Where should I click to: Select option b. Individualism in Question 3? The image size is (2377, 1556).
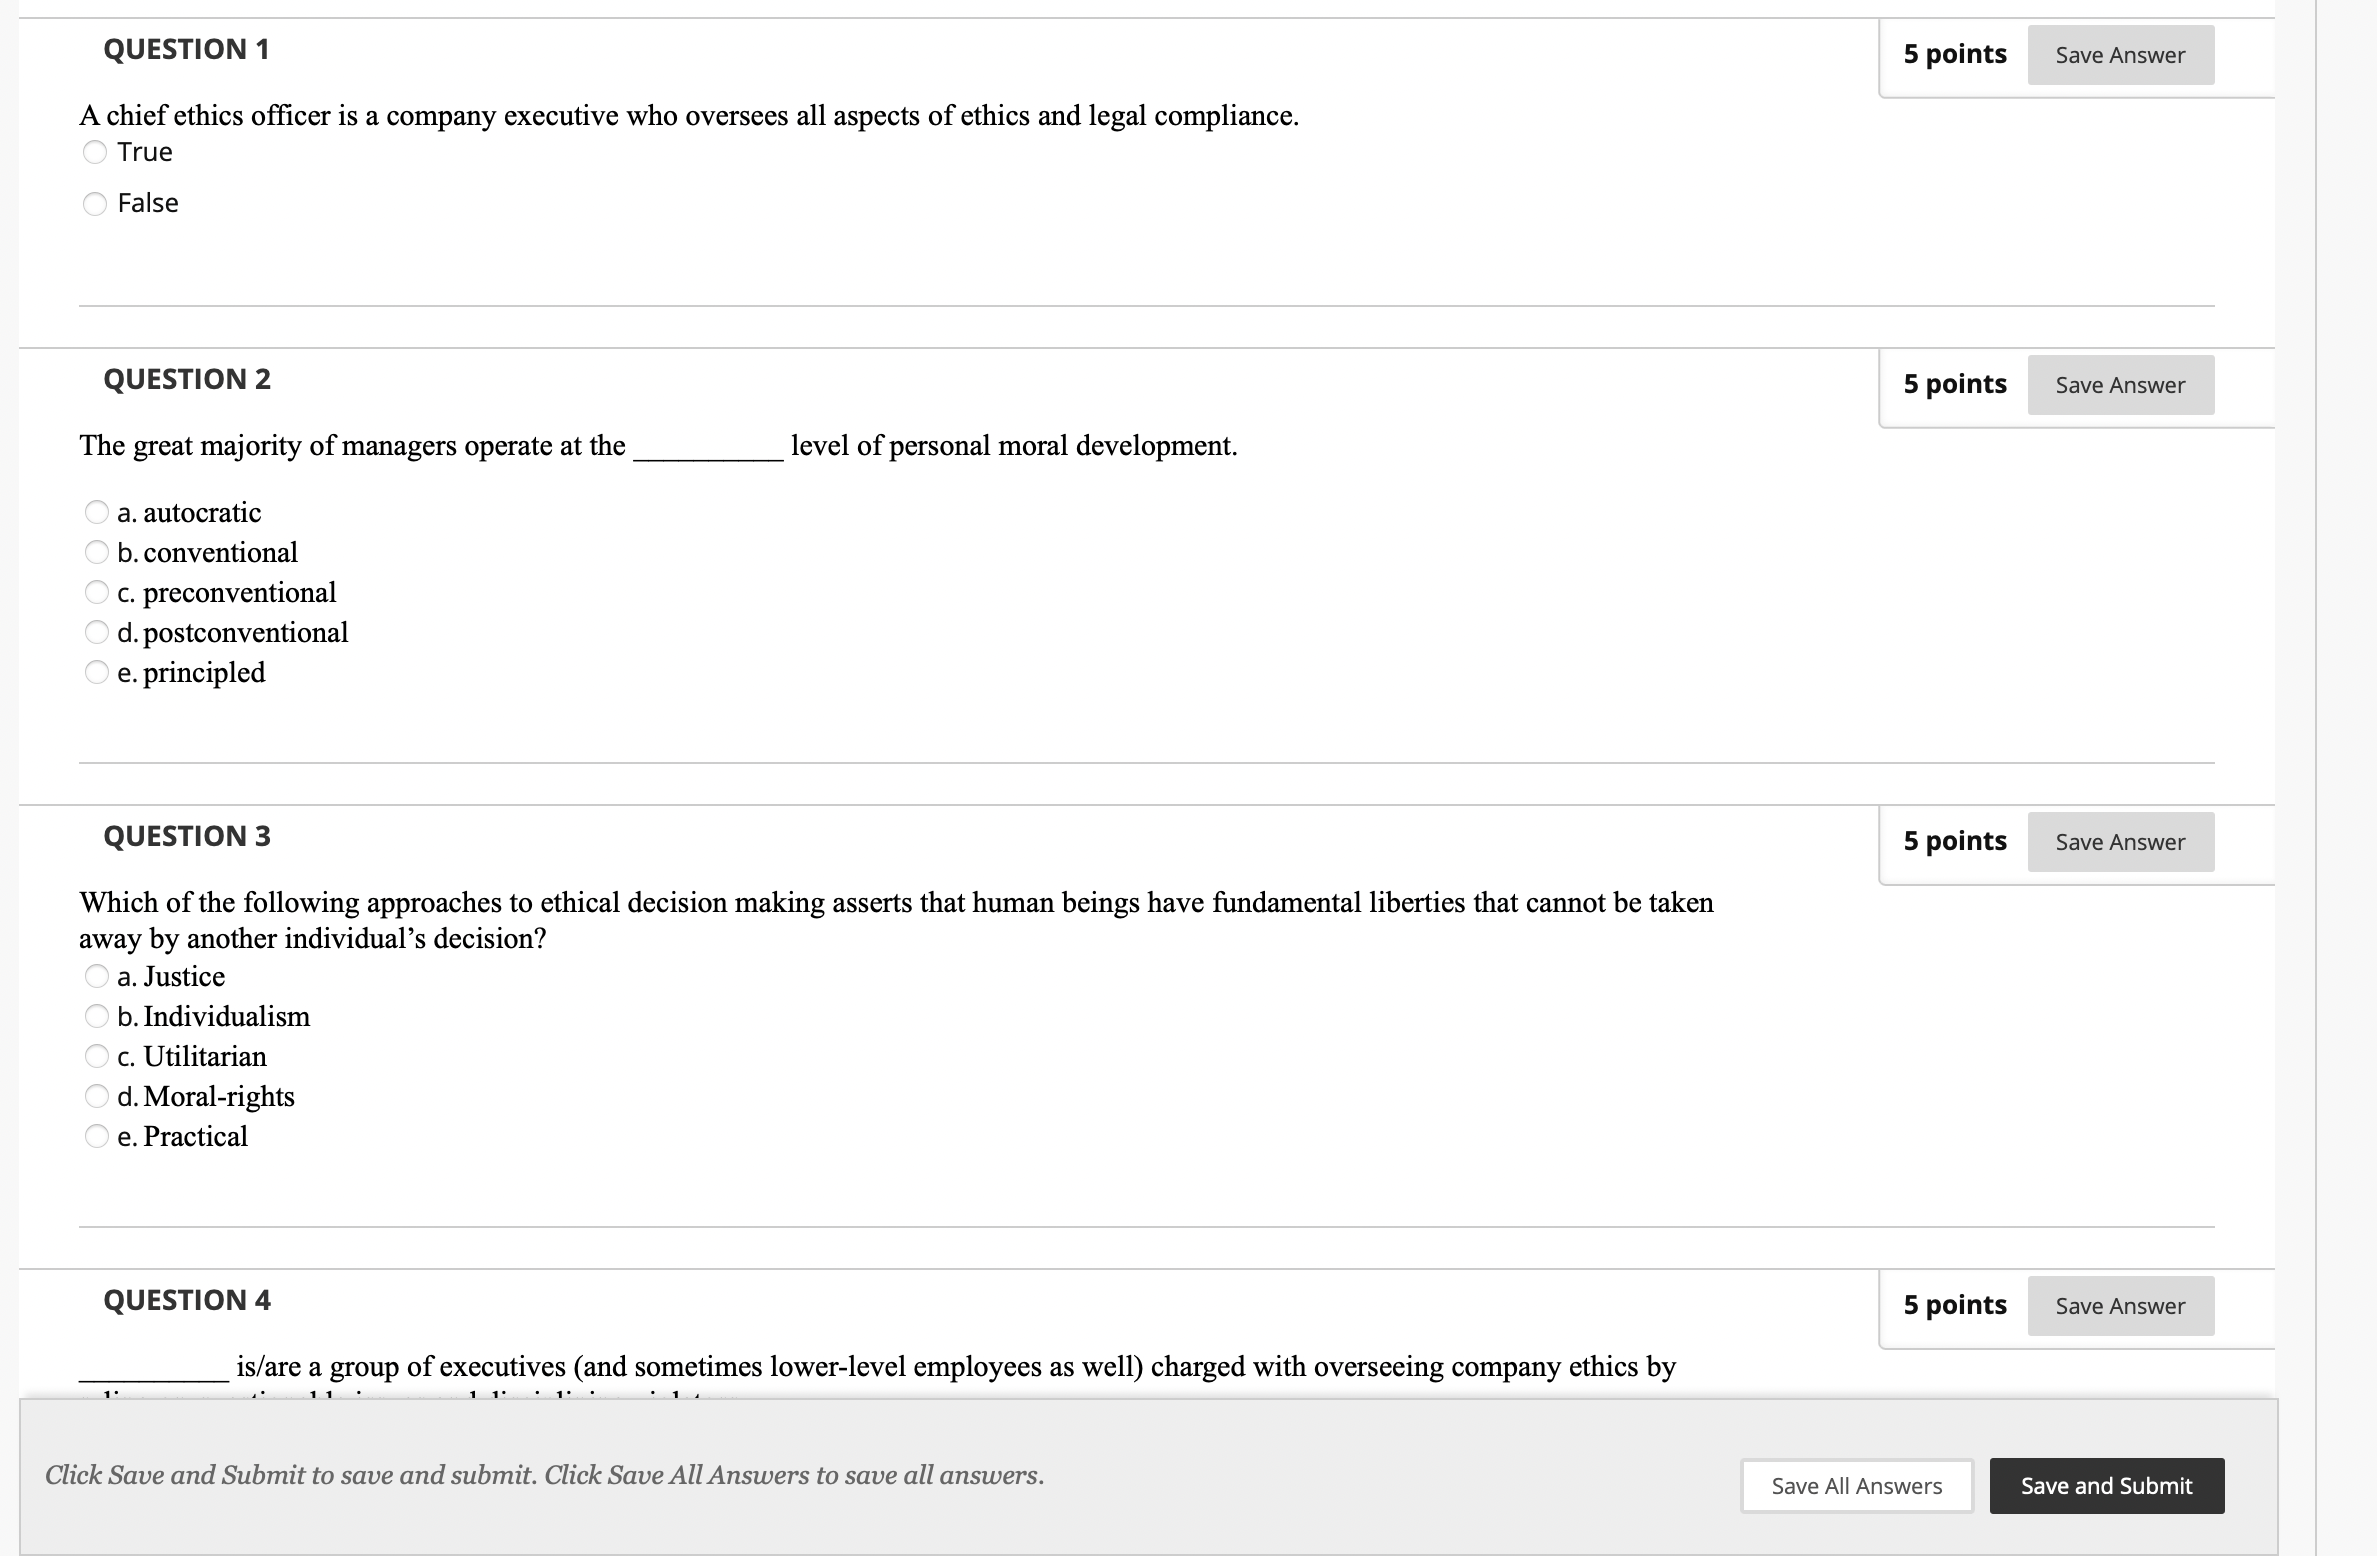[x=95, y=1016]
